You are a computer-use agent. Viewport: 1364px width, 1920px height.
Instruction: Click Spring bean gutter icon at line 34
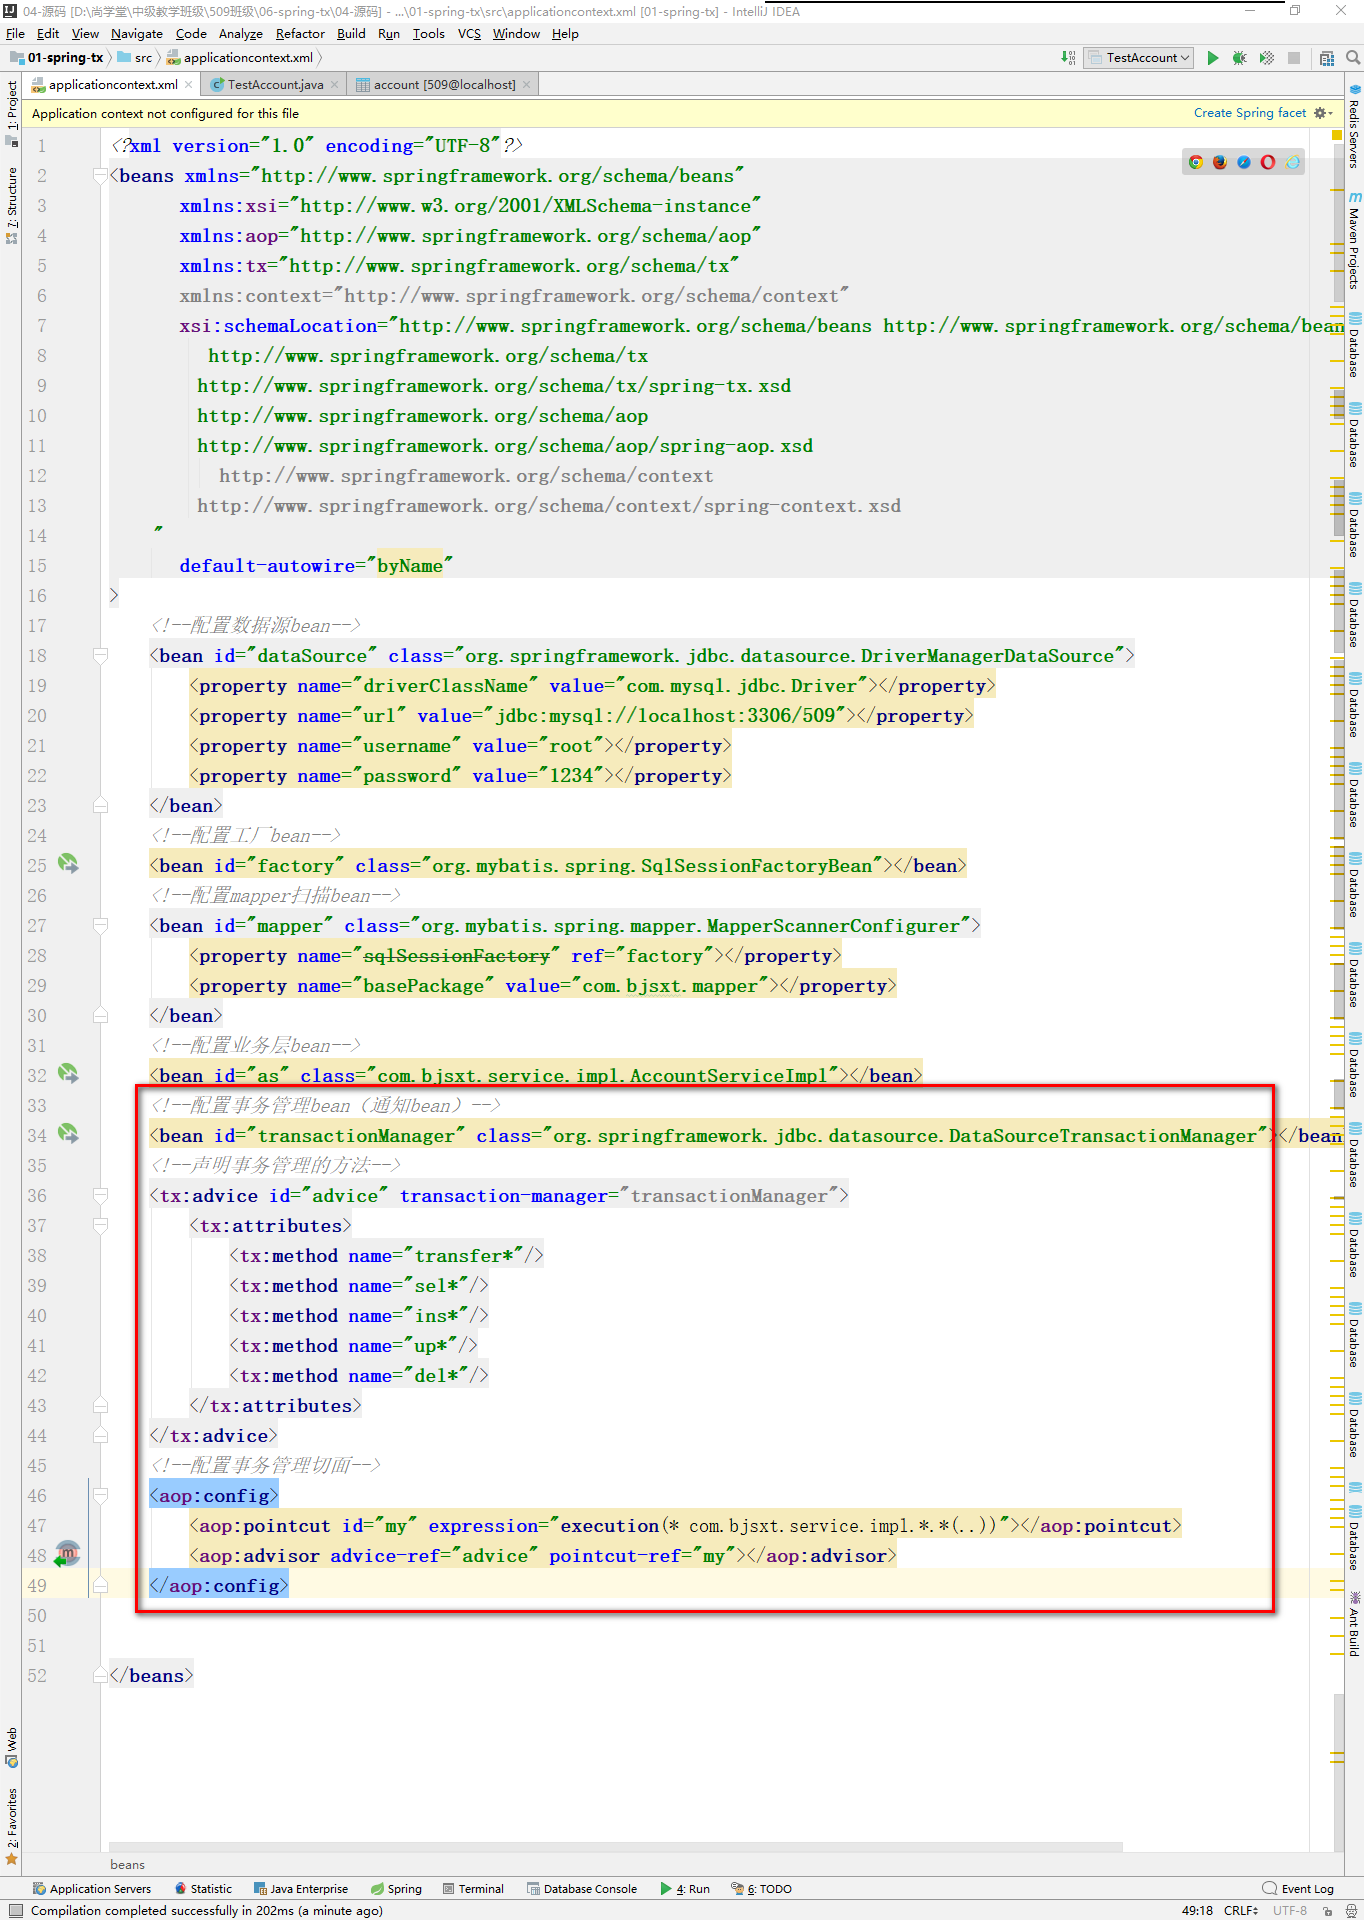68,1134
